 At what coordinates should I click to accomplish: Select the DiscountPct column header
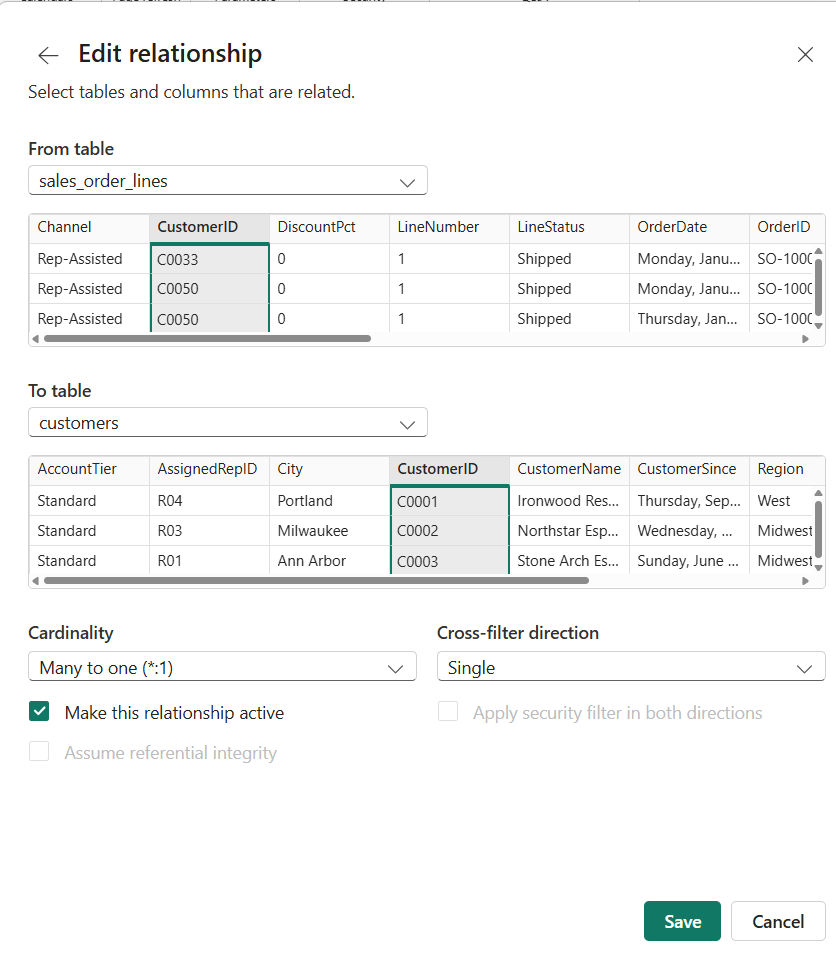(329, 227)
